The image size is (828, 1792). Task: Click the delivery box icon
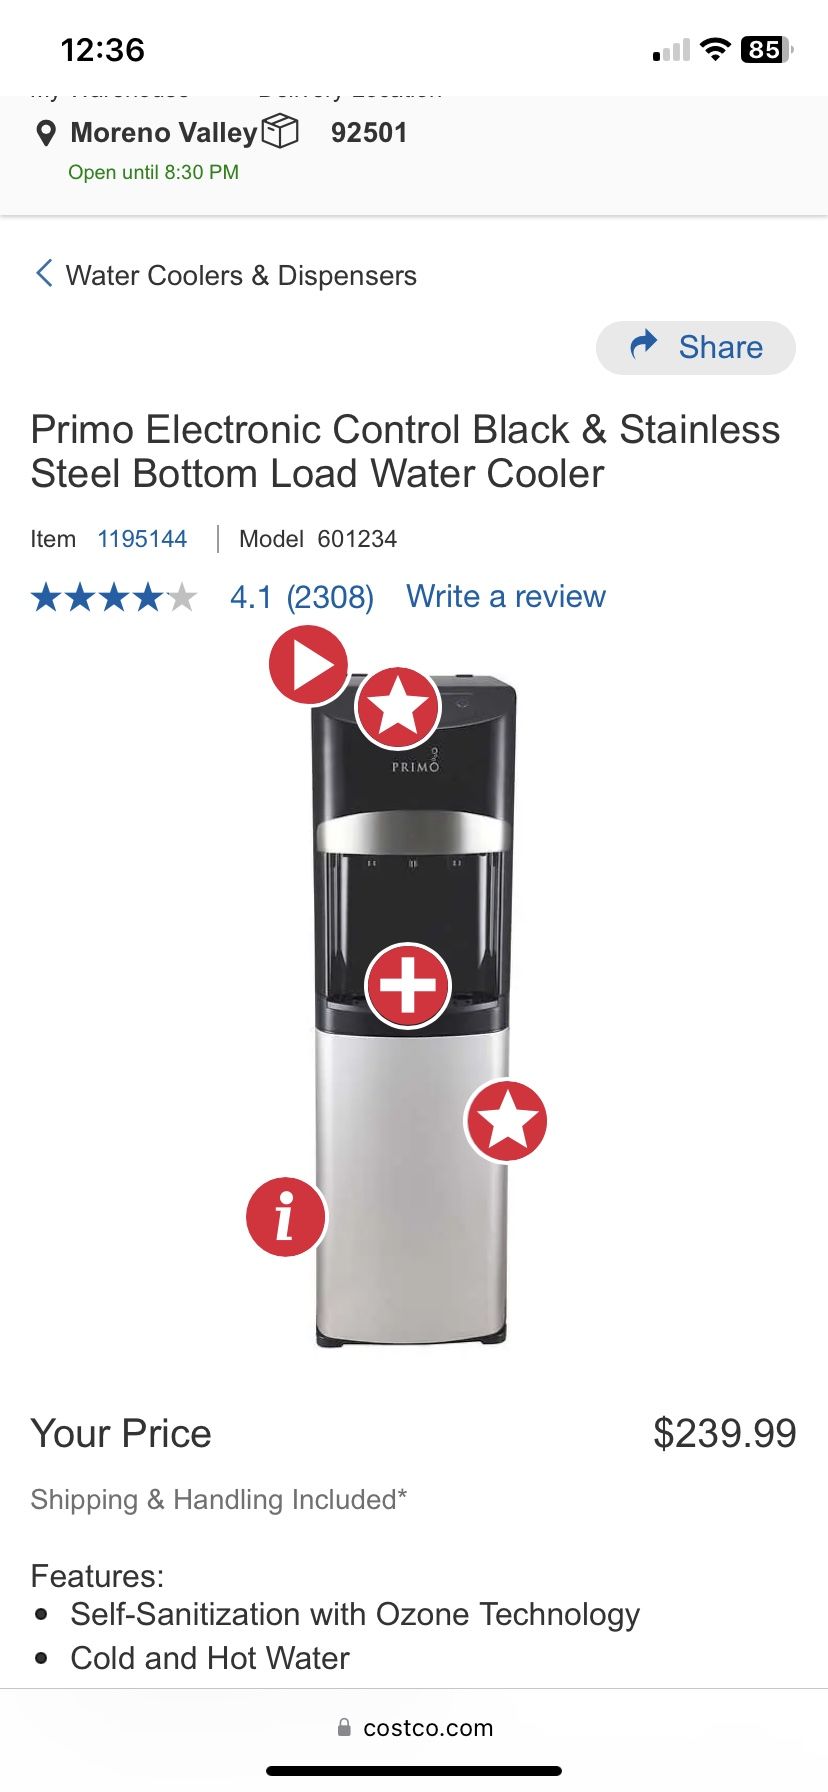coord(280,131)
